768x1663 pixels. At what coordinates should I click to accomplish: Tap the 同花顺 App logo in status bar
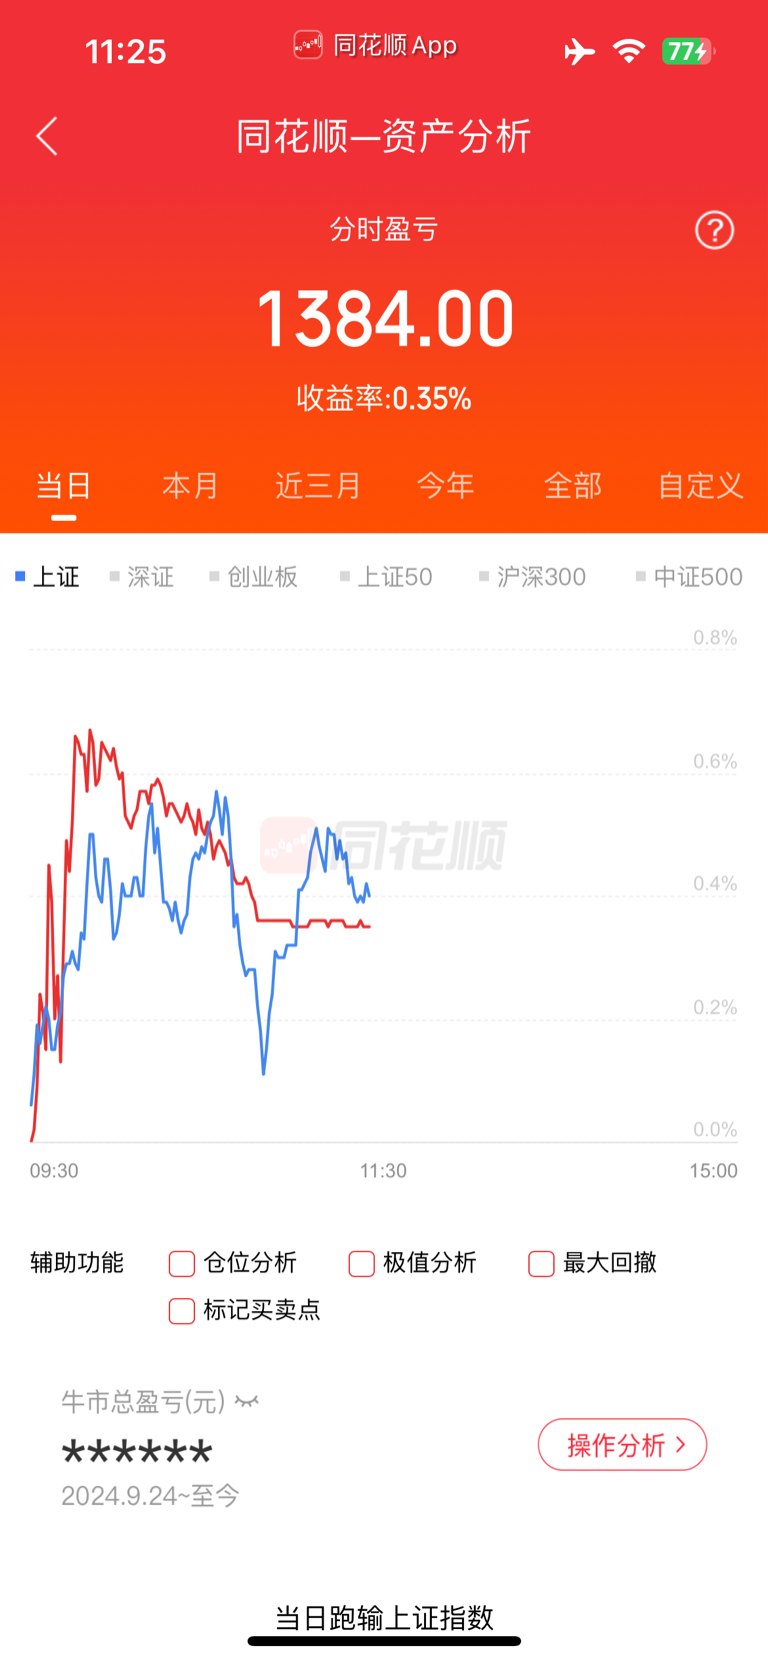[x=308, y=45]
